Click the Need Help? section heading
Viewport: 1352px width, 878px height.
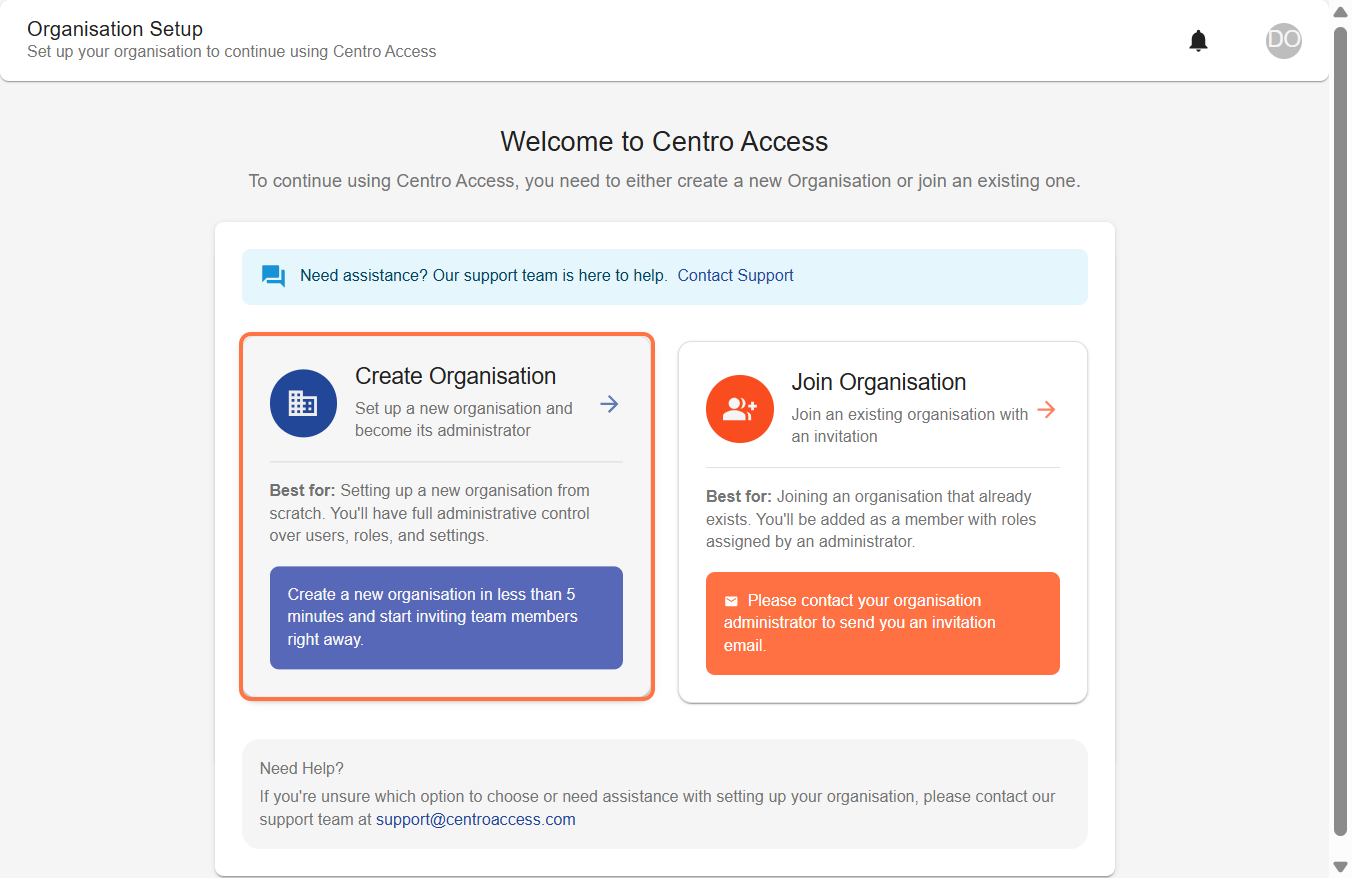coord(302,768)
